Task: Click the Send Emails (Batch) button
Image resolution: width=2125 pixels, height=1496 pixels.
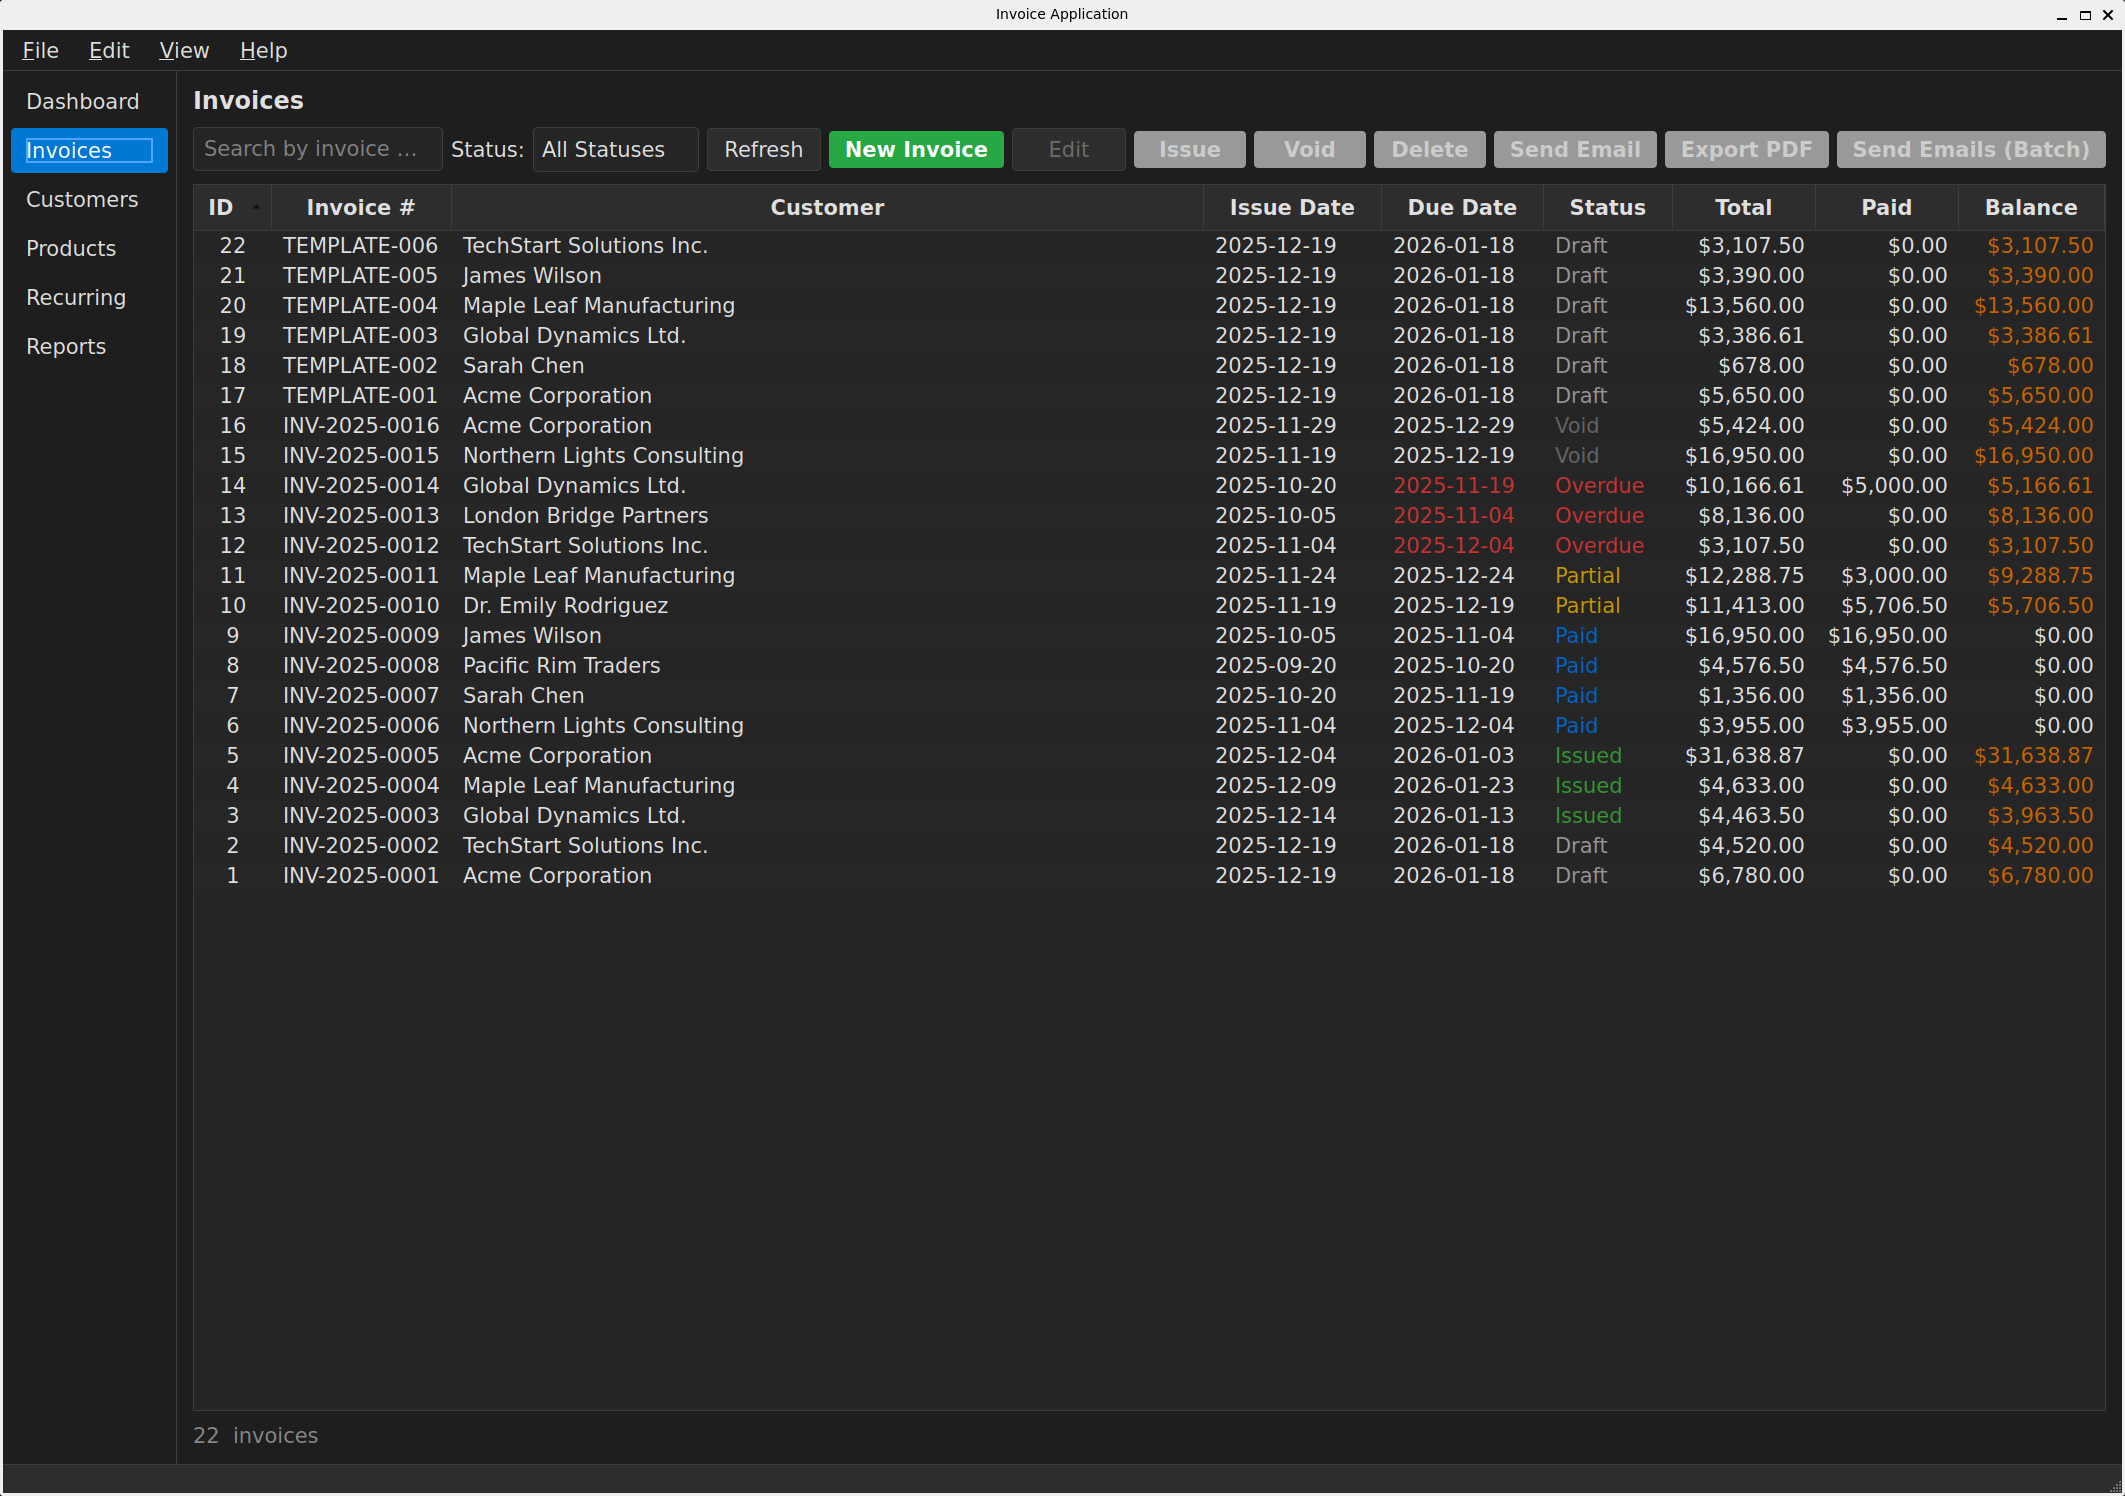Action: point(1970,149)
